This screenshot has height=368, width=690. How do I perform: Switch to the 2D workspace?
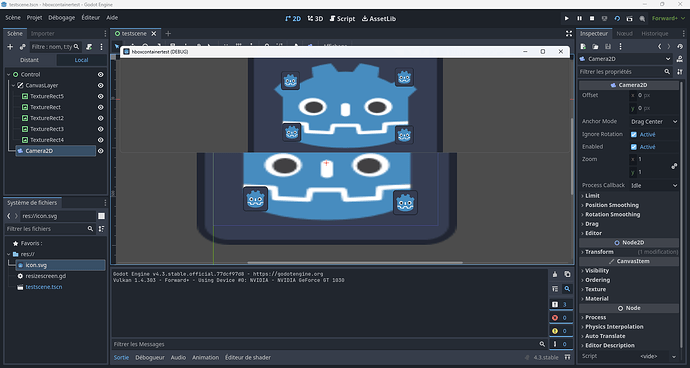click(293, 18)
